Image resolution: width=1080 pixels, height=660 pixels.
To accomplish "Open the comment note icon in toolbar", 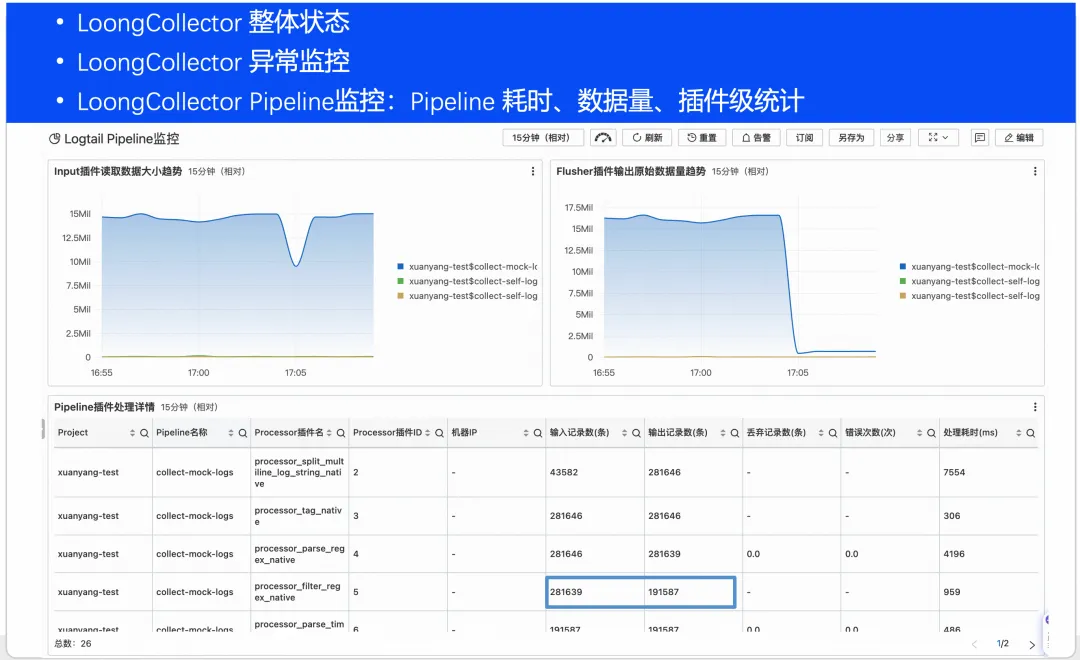I will pos(979,138).
